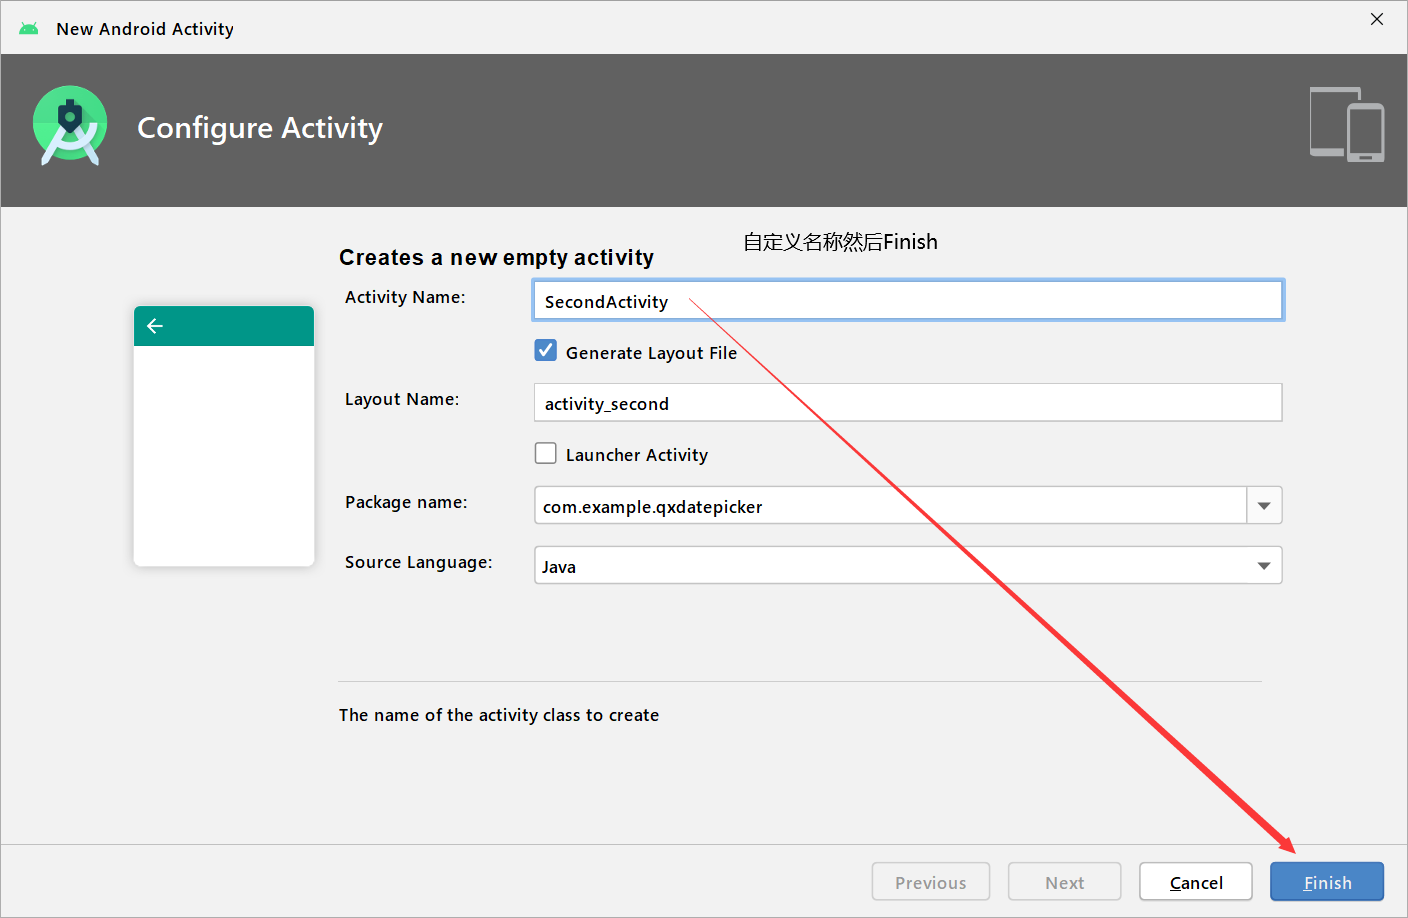The image size is (1408, 918).
Task: Click the 'Package name:' label
Action: click(406, 502)
